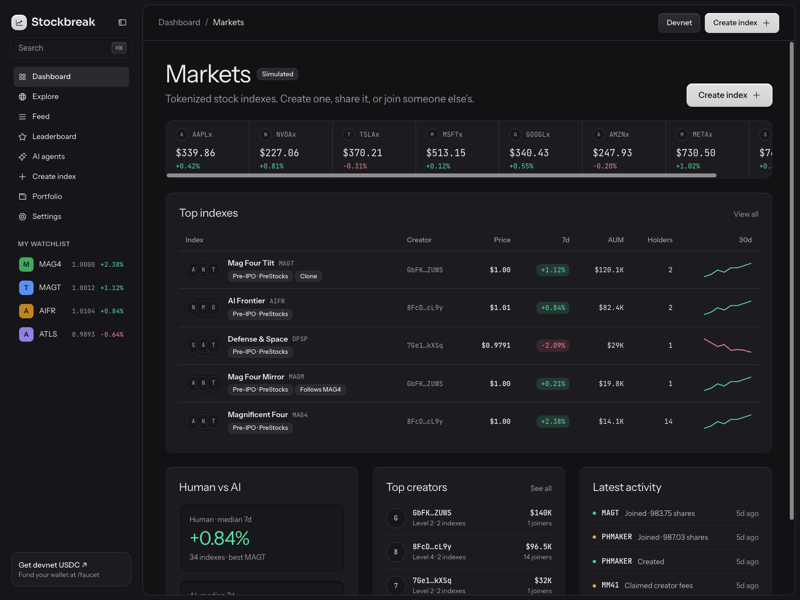The image size is (800, 600).
Task: Open the Dashboard menu item
Action: [71, 77]
